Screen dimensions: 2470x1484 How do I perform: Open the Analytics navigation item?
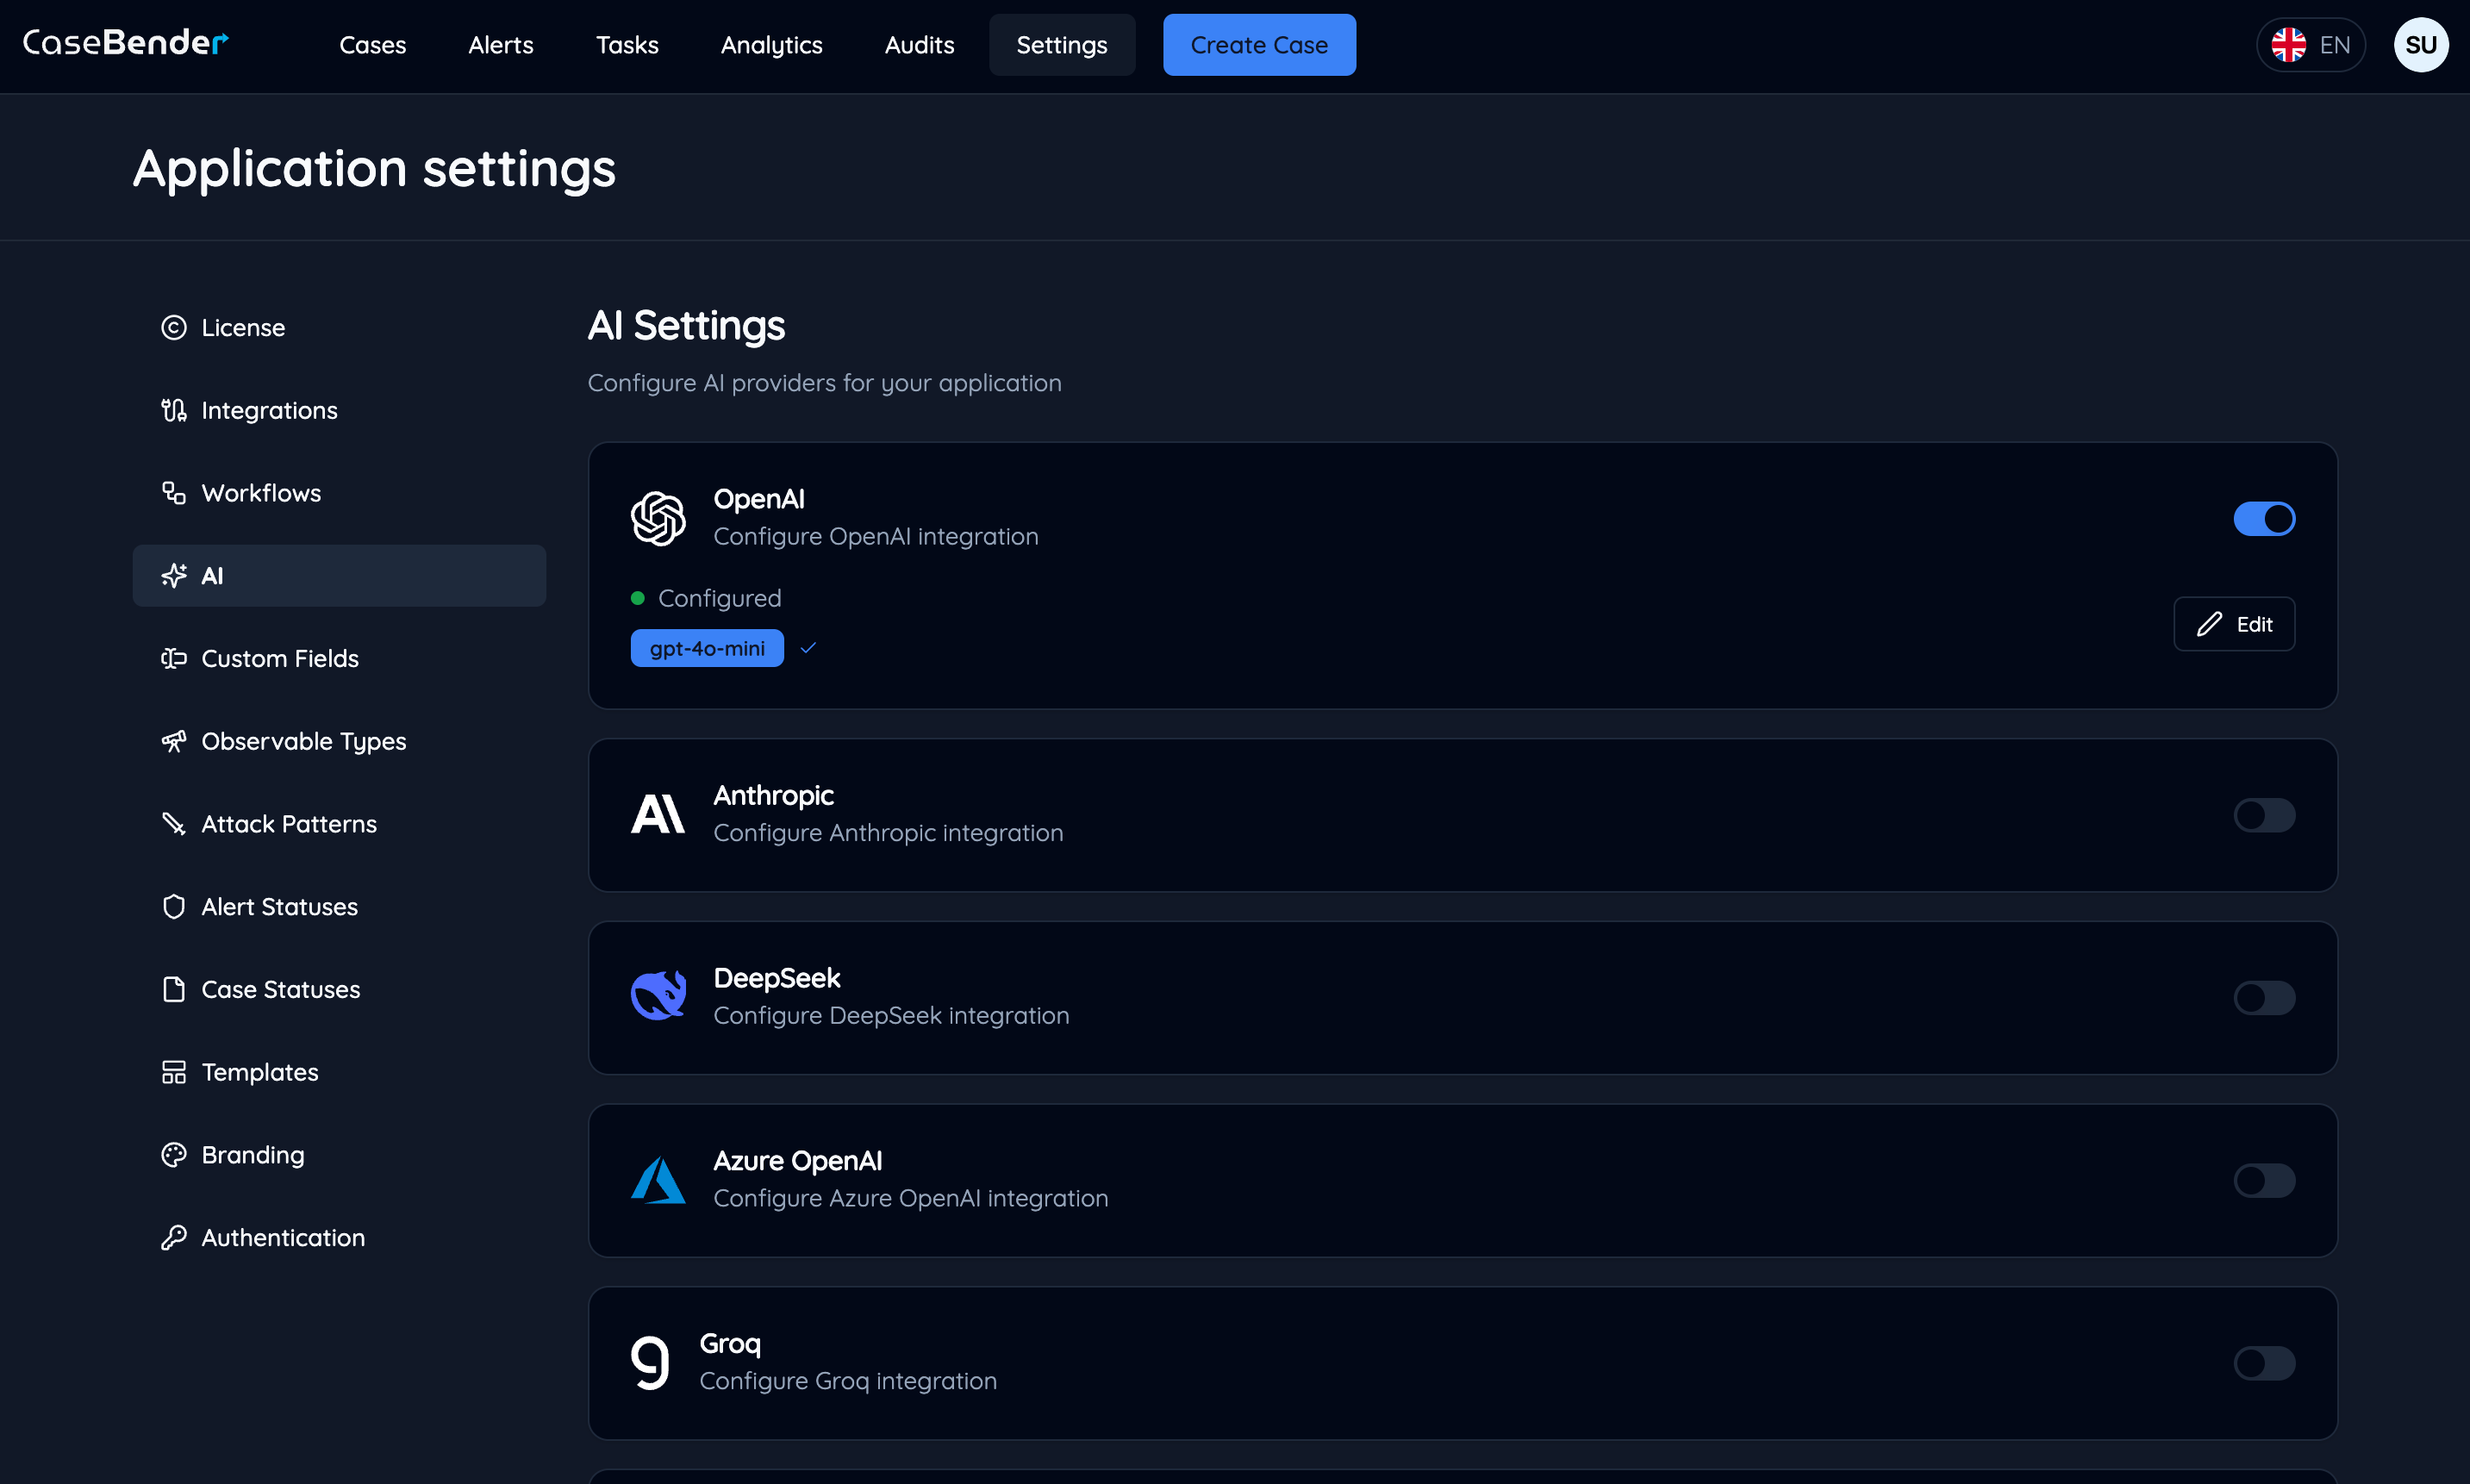coord(771,45)
